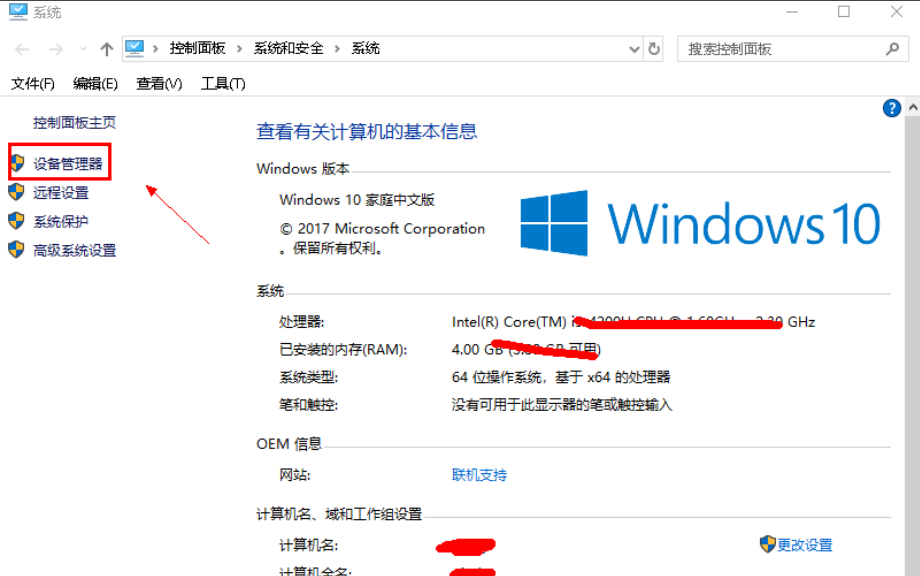Click the 更改设置 link

(803, 544)
